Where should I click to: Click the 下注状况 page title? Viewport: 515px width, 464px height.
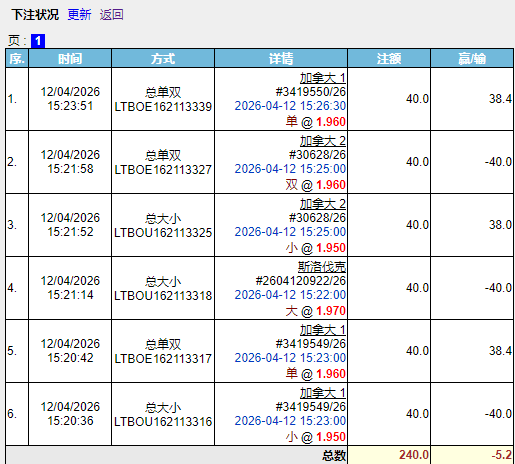(35, 15)
